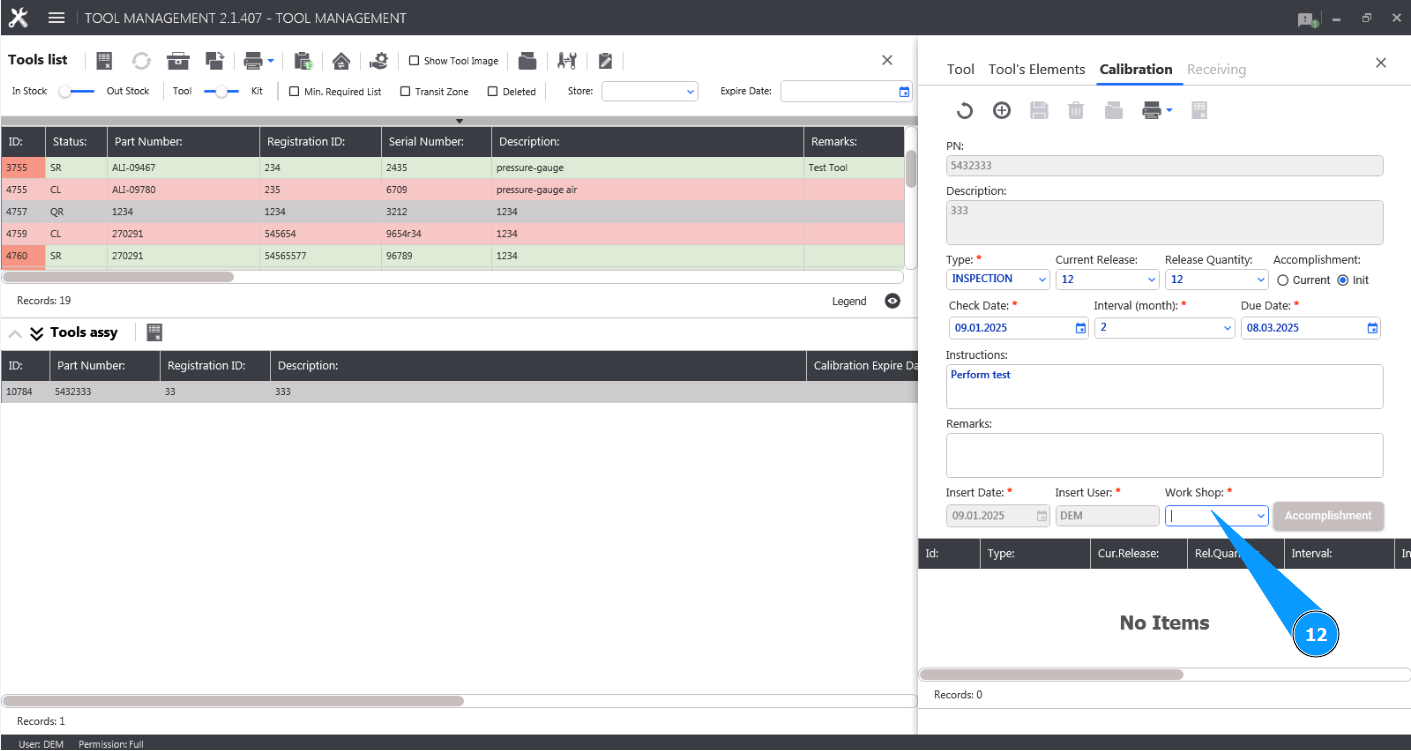The height and width of the screenshot is (751, 1411).
Task: Click the Legend label
Action: coord(849,301)
